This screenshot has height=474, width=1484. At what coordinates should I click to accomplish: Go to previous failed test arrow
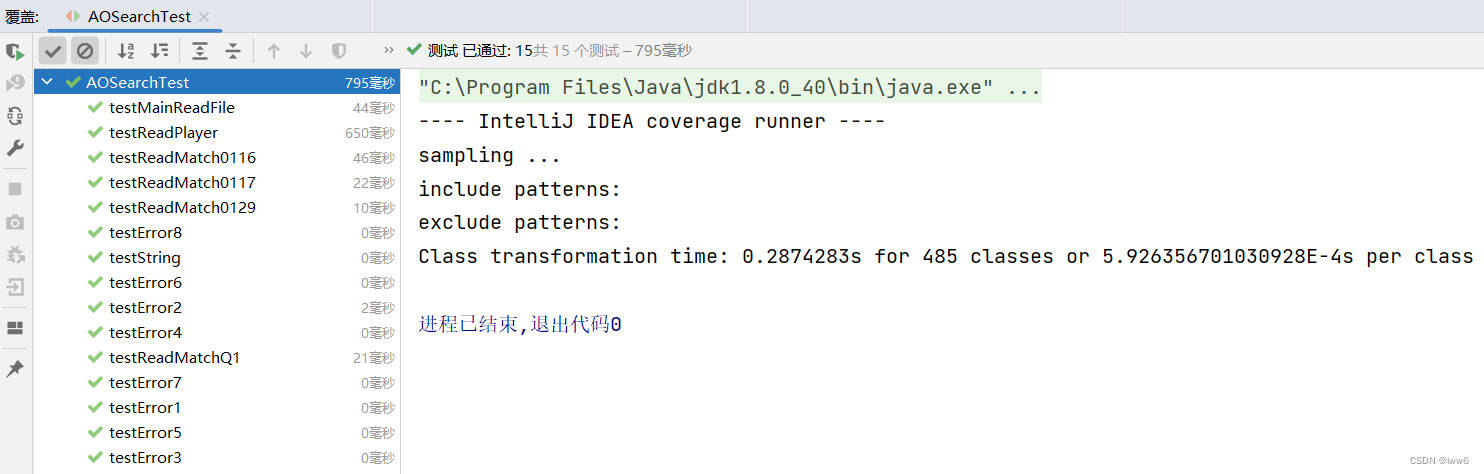pyautogui.click(x=273, y=50)
